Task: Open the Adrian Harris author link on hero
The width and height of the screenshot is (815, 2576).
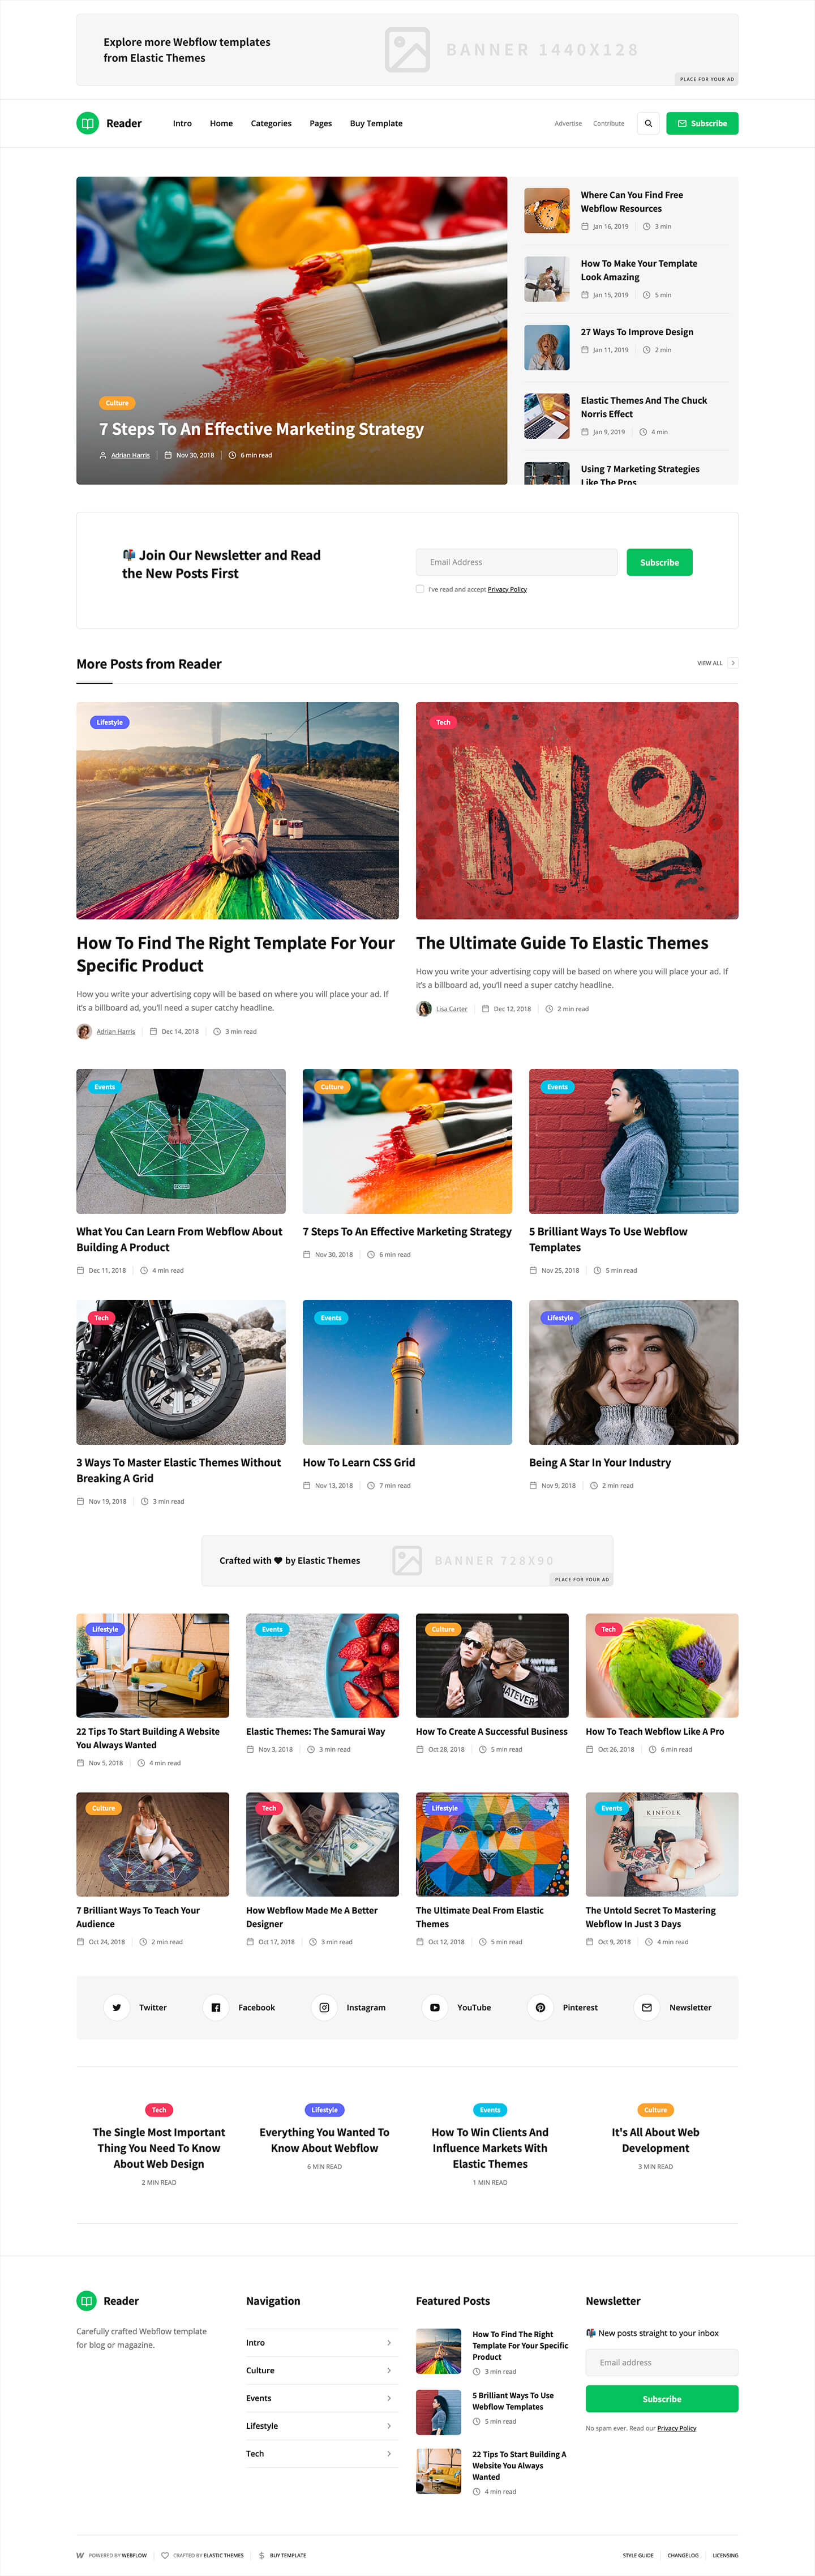Action: coord(130,455)
